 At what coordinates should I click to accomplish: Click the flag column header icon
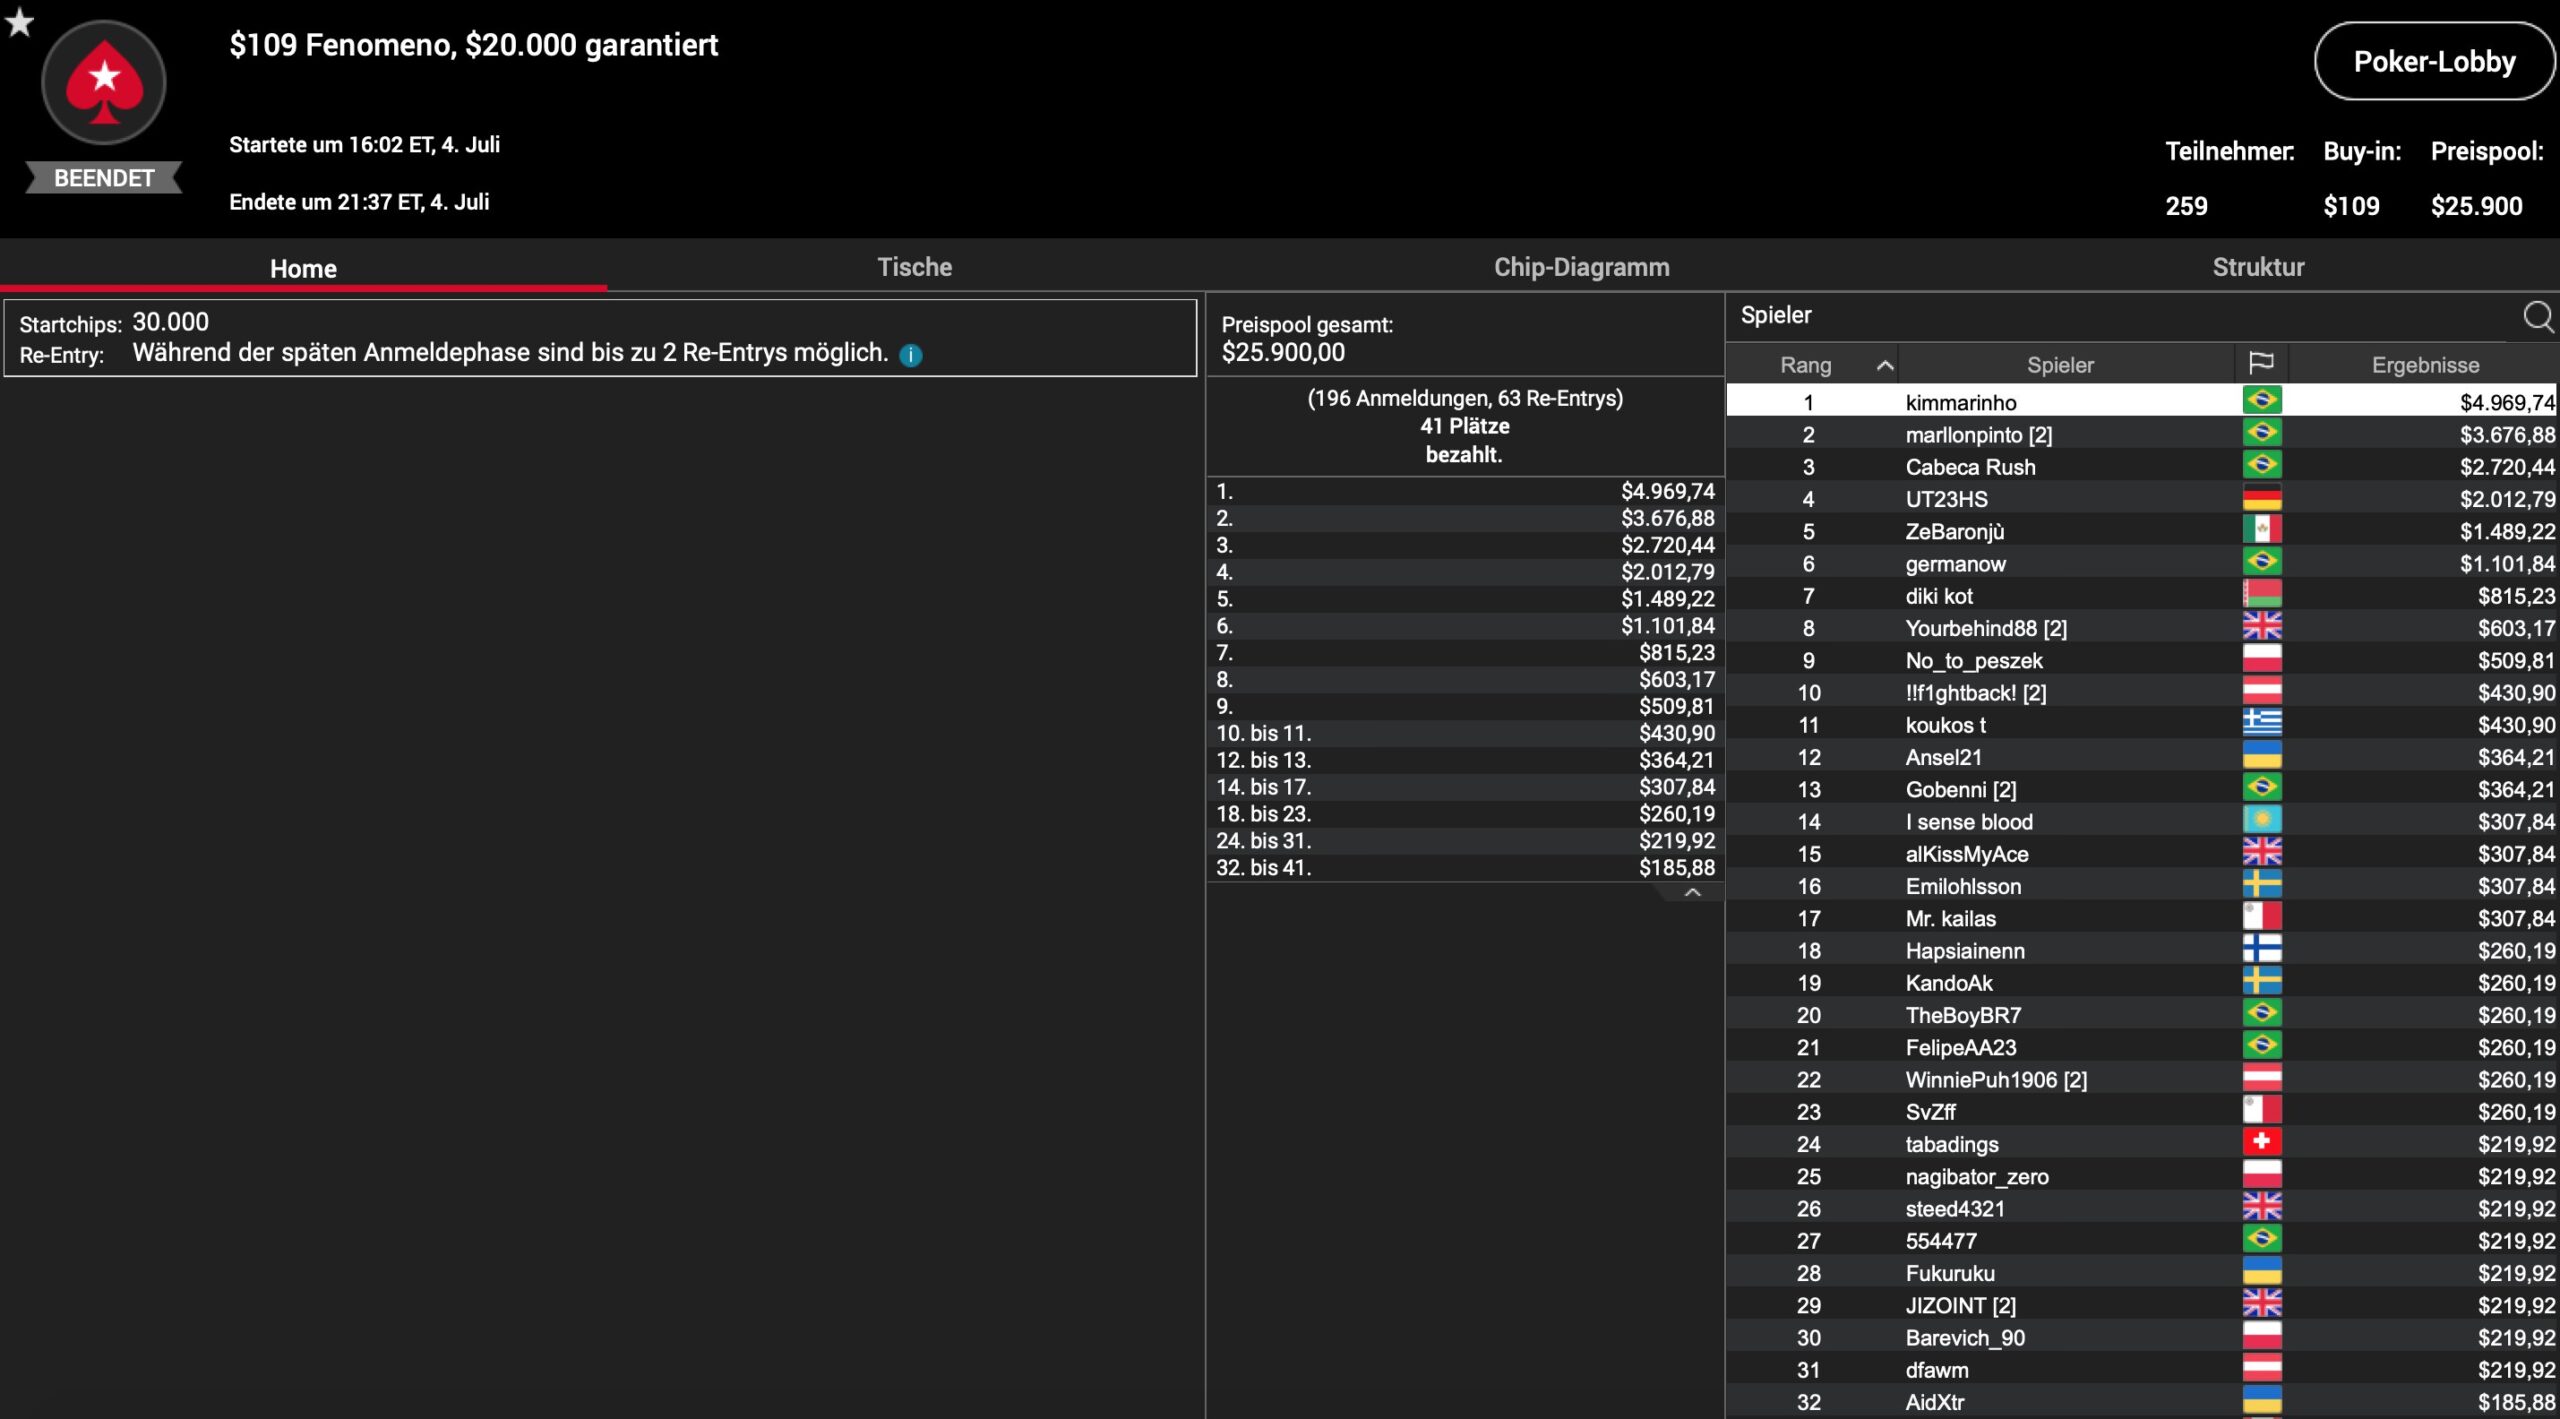2261,364
